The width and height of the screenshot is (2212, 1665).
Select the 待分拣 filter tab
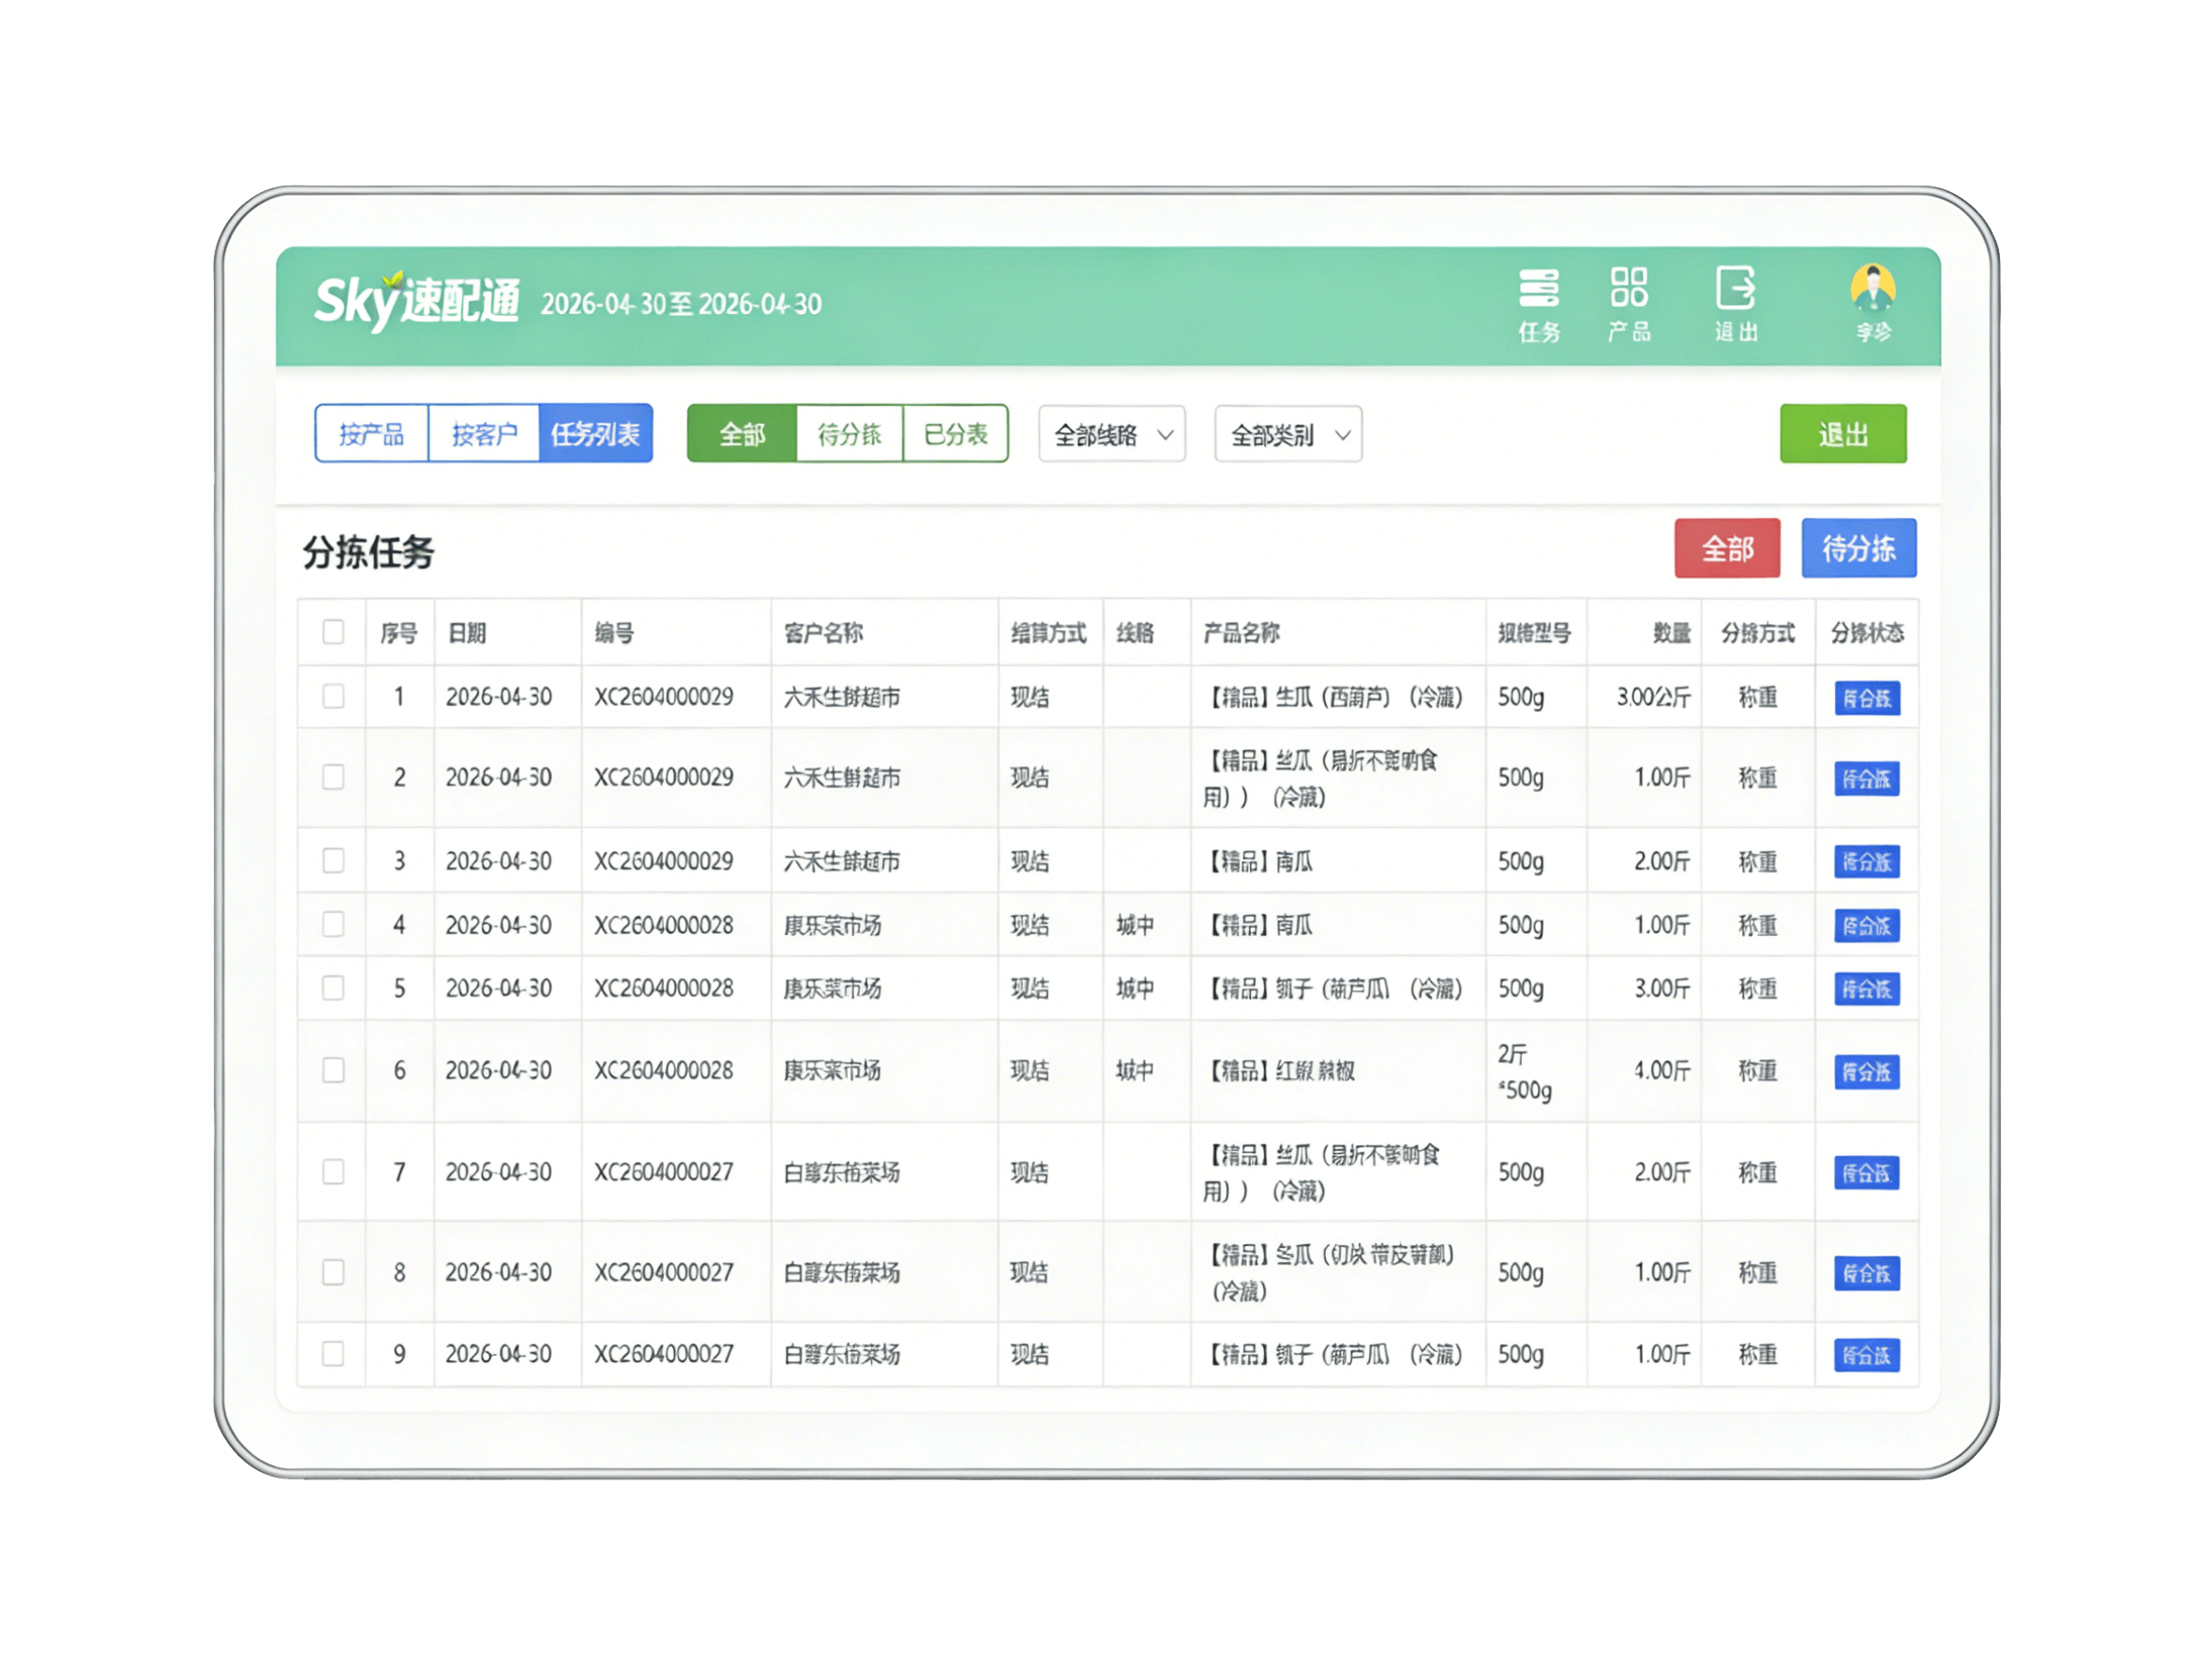click(x=849, y=434)
